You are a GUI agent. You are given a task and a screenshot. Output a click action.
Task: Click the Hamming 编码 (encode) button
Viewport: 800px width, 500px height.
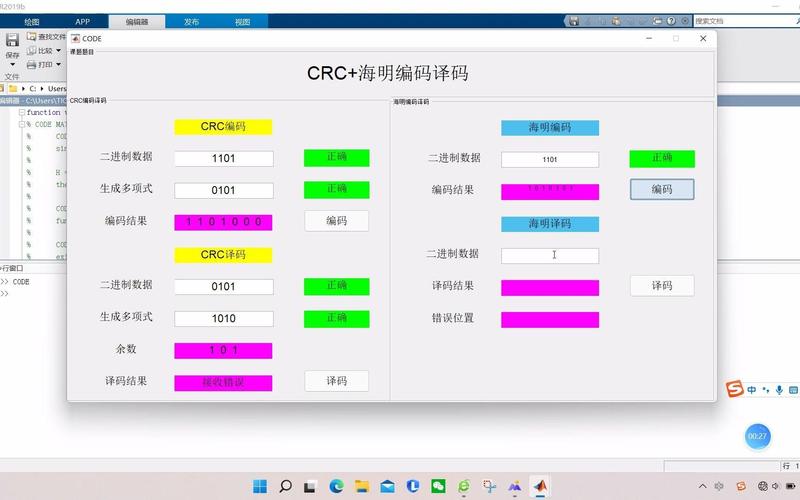click(662, 189)
